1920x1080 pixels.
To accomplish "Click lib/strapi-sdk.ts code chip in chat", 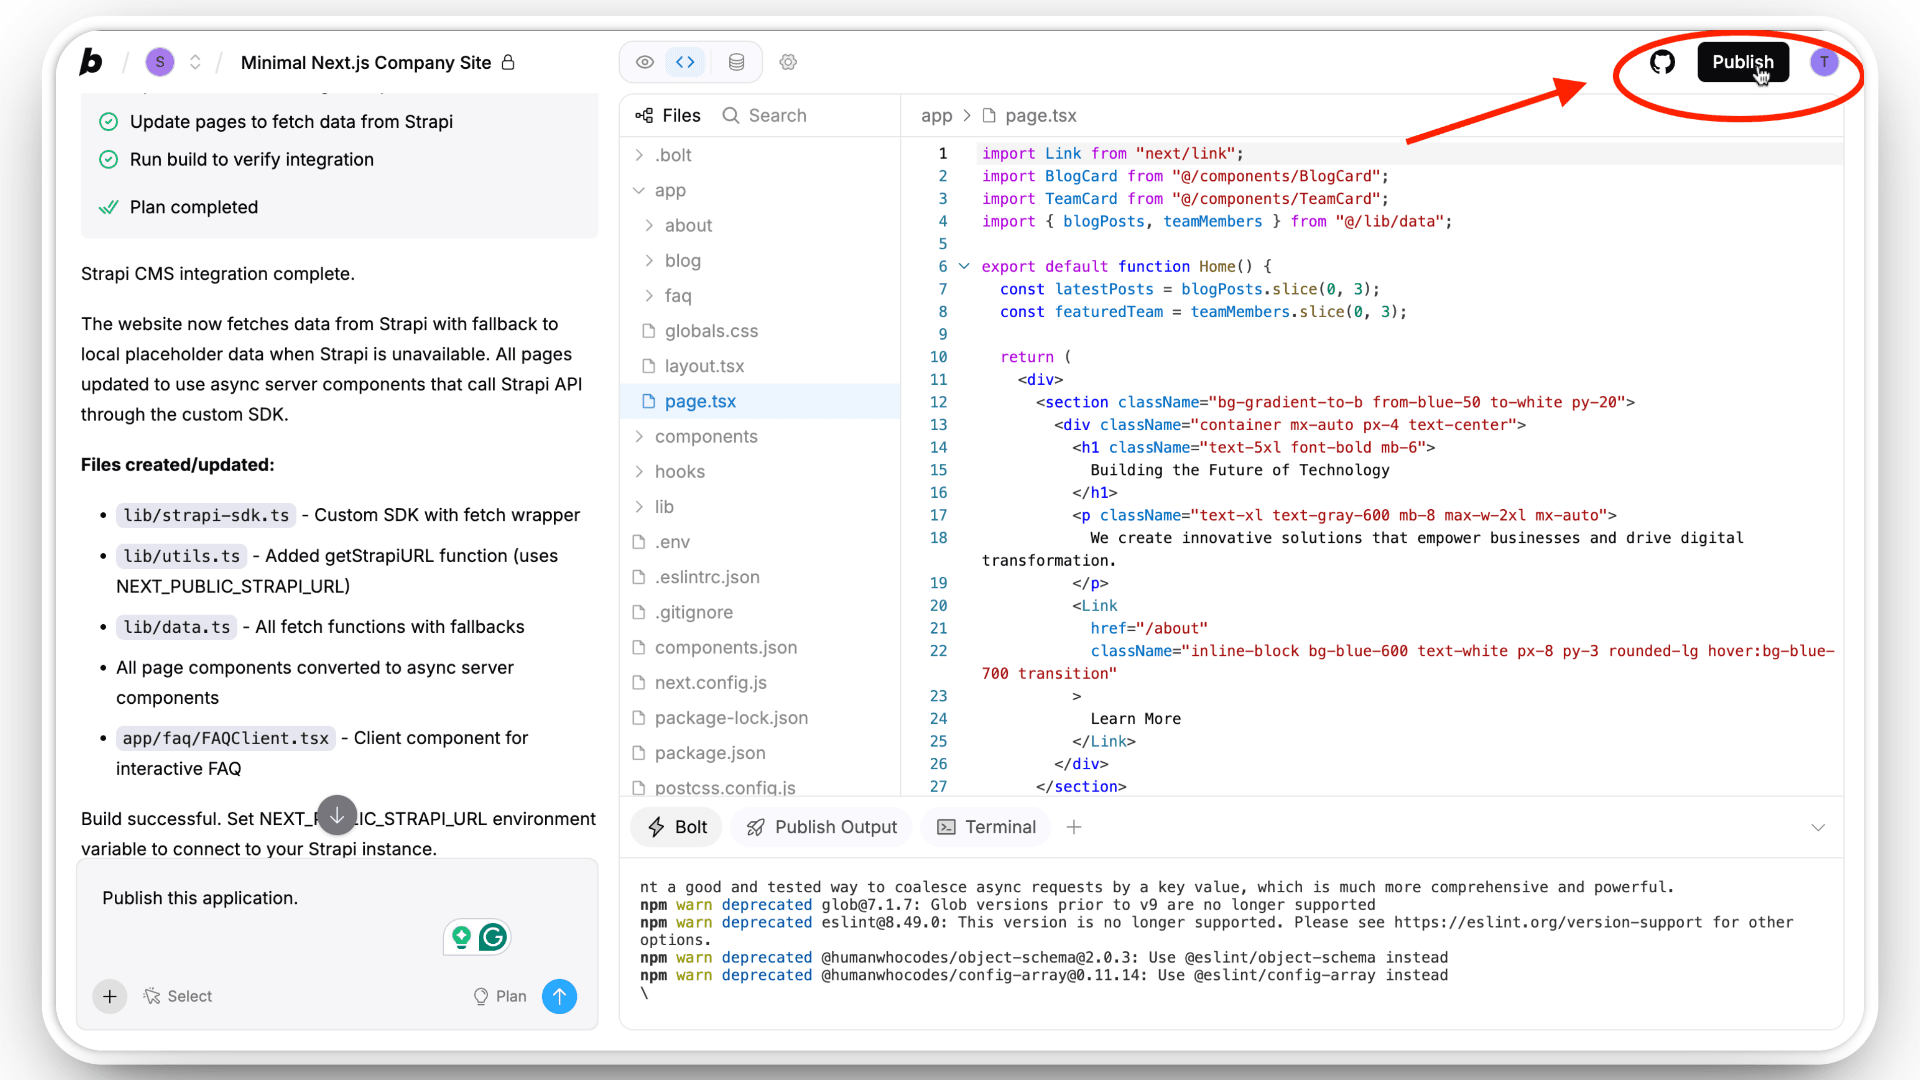I will coord(206,515).
